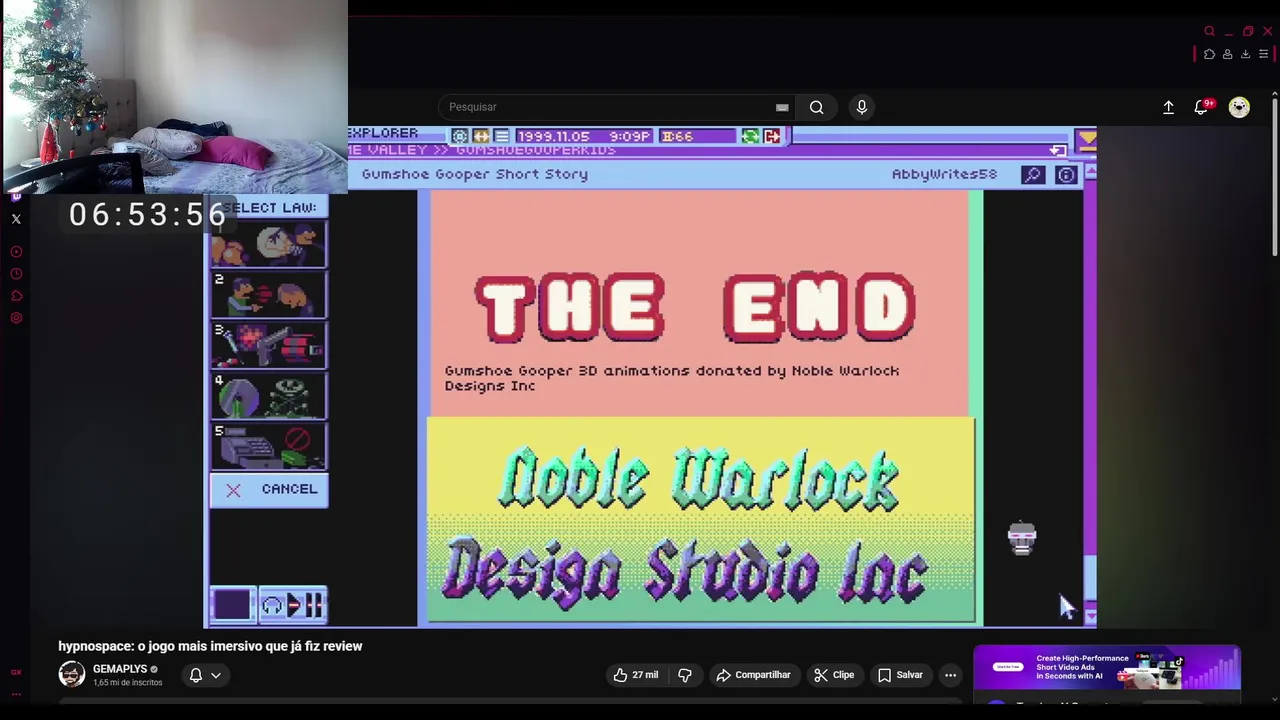1280x720 pixels.
Task: Click the GEMAPLYS channel avatar
Action: point(71,674)
